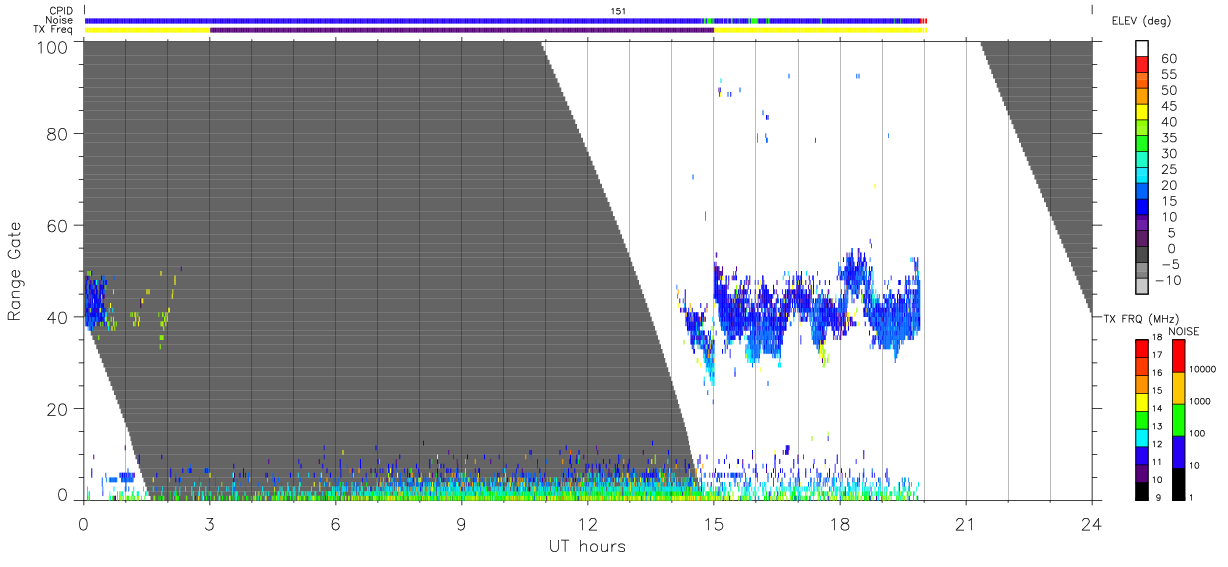Click the yellow 40–45 segment of ELEV colorbar

(x=1142, y=113)
